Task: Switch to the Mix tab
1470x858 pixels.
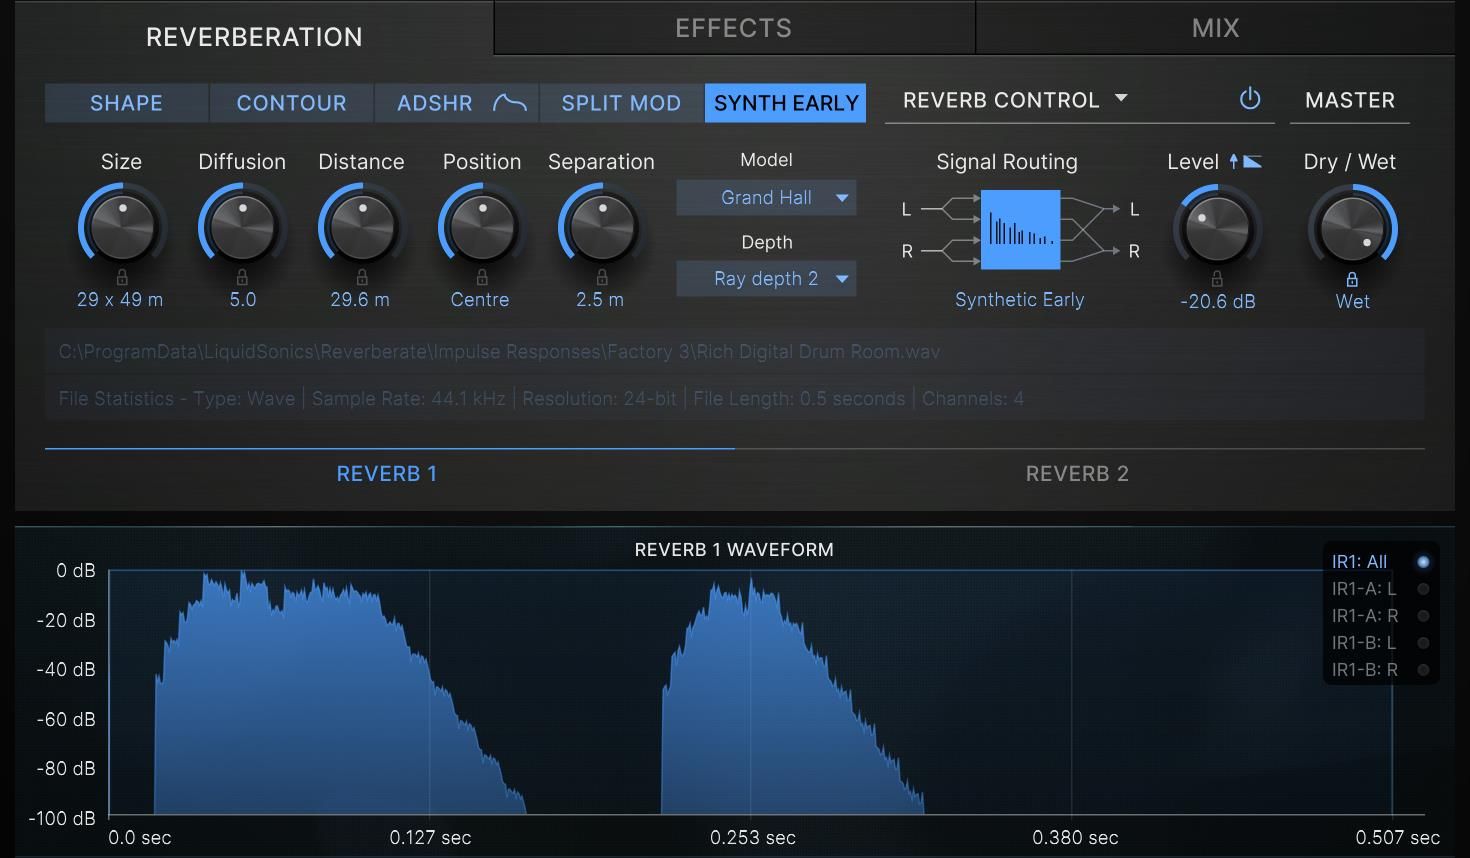Action: click(x=1215, y=28)
